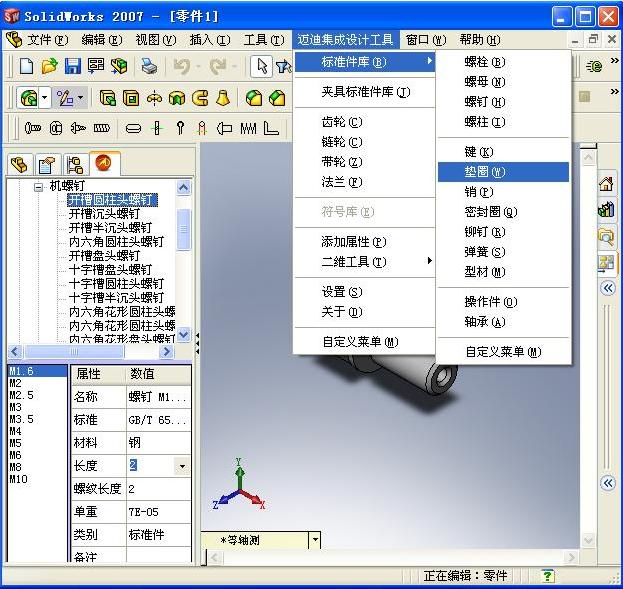Click the bolt standard-part toolbar icon
Screen dimensions: 623x589
coord(33,128)
